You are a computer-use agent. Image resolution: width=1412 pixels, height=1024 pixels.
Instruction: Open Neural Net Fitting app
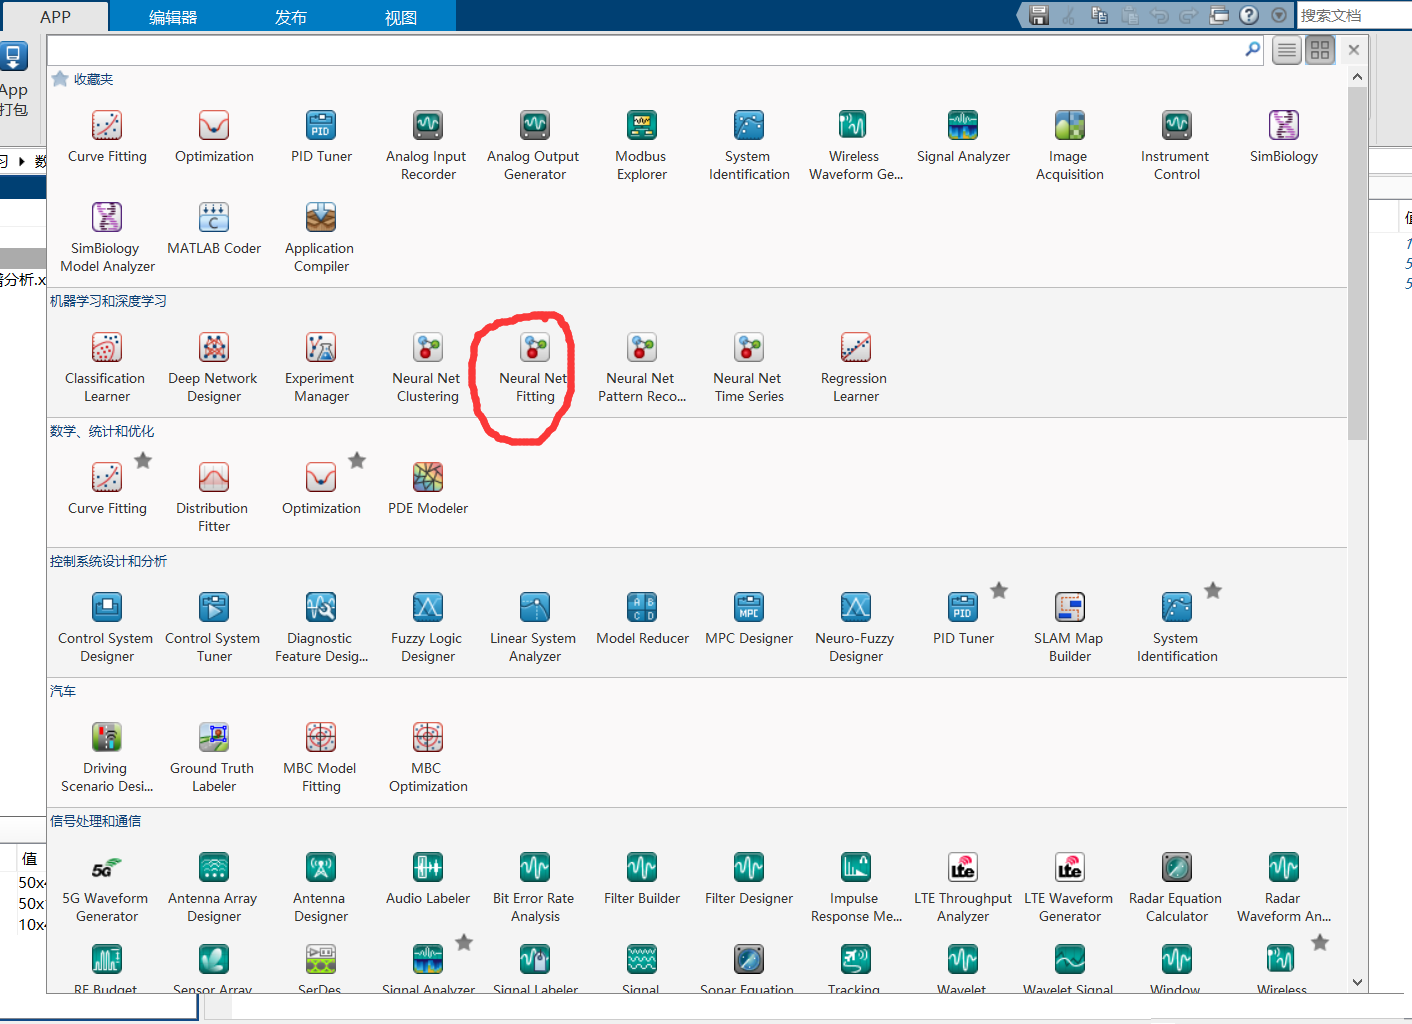click(534, 368)
